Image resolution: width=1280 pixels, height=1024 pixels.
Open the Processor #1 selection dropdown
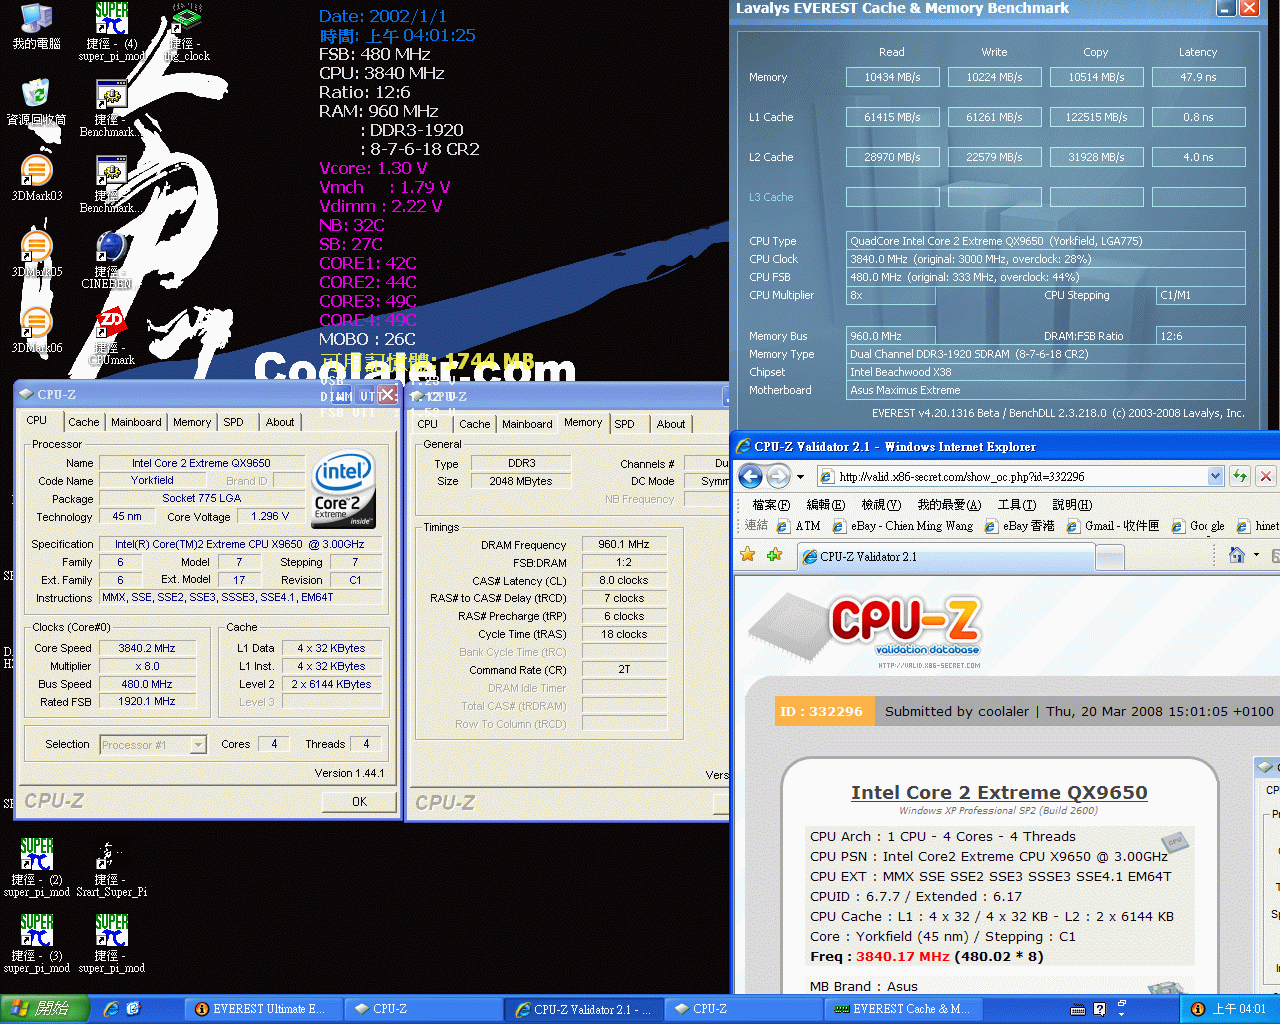[198, 744]
